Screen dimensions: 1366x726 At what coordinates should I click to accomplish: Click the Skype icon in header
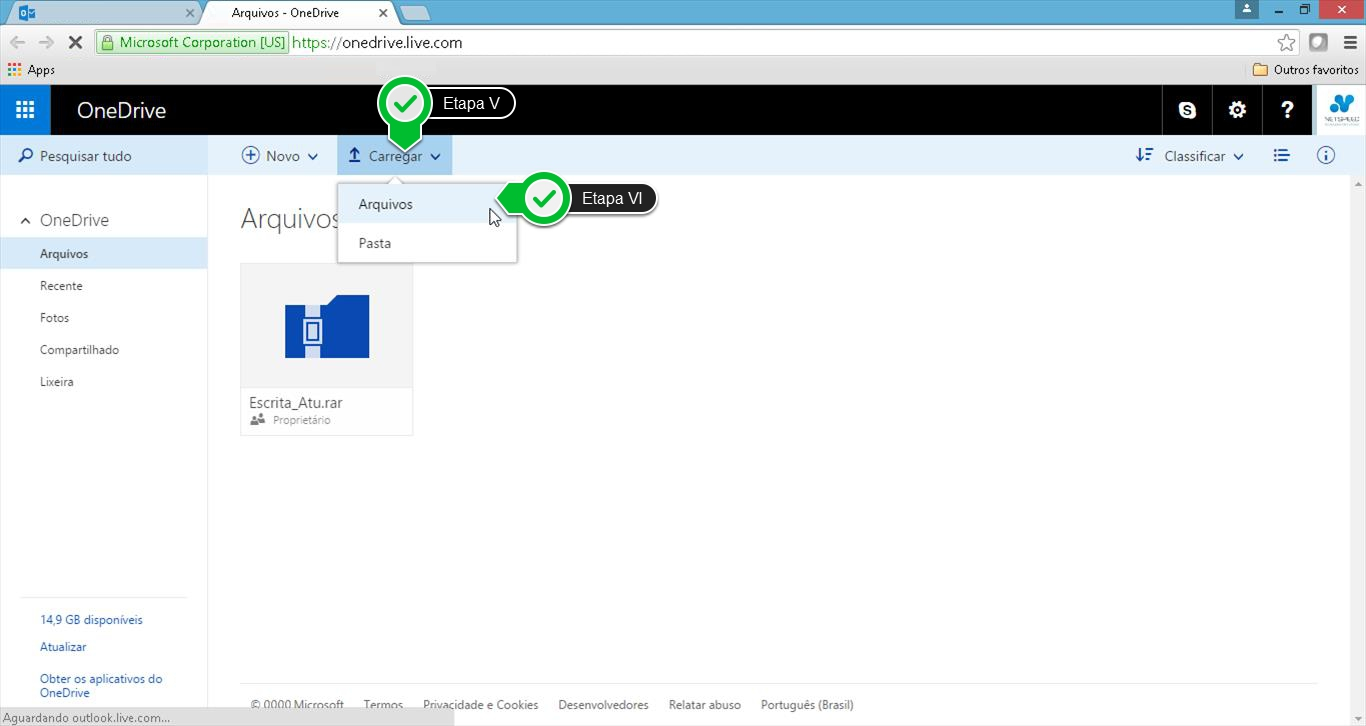point(1187,110)
